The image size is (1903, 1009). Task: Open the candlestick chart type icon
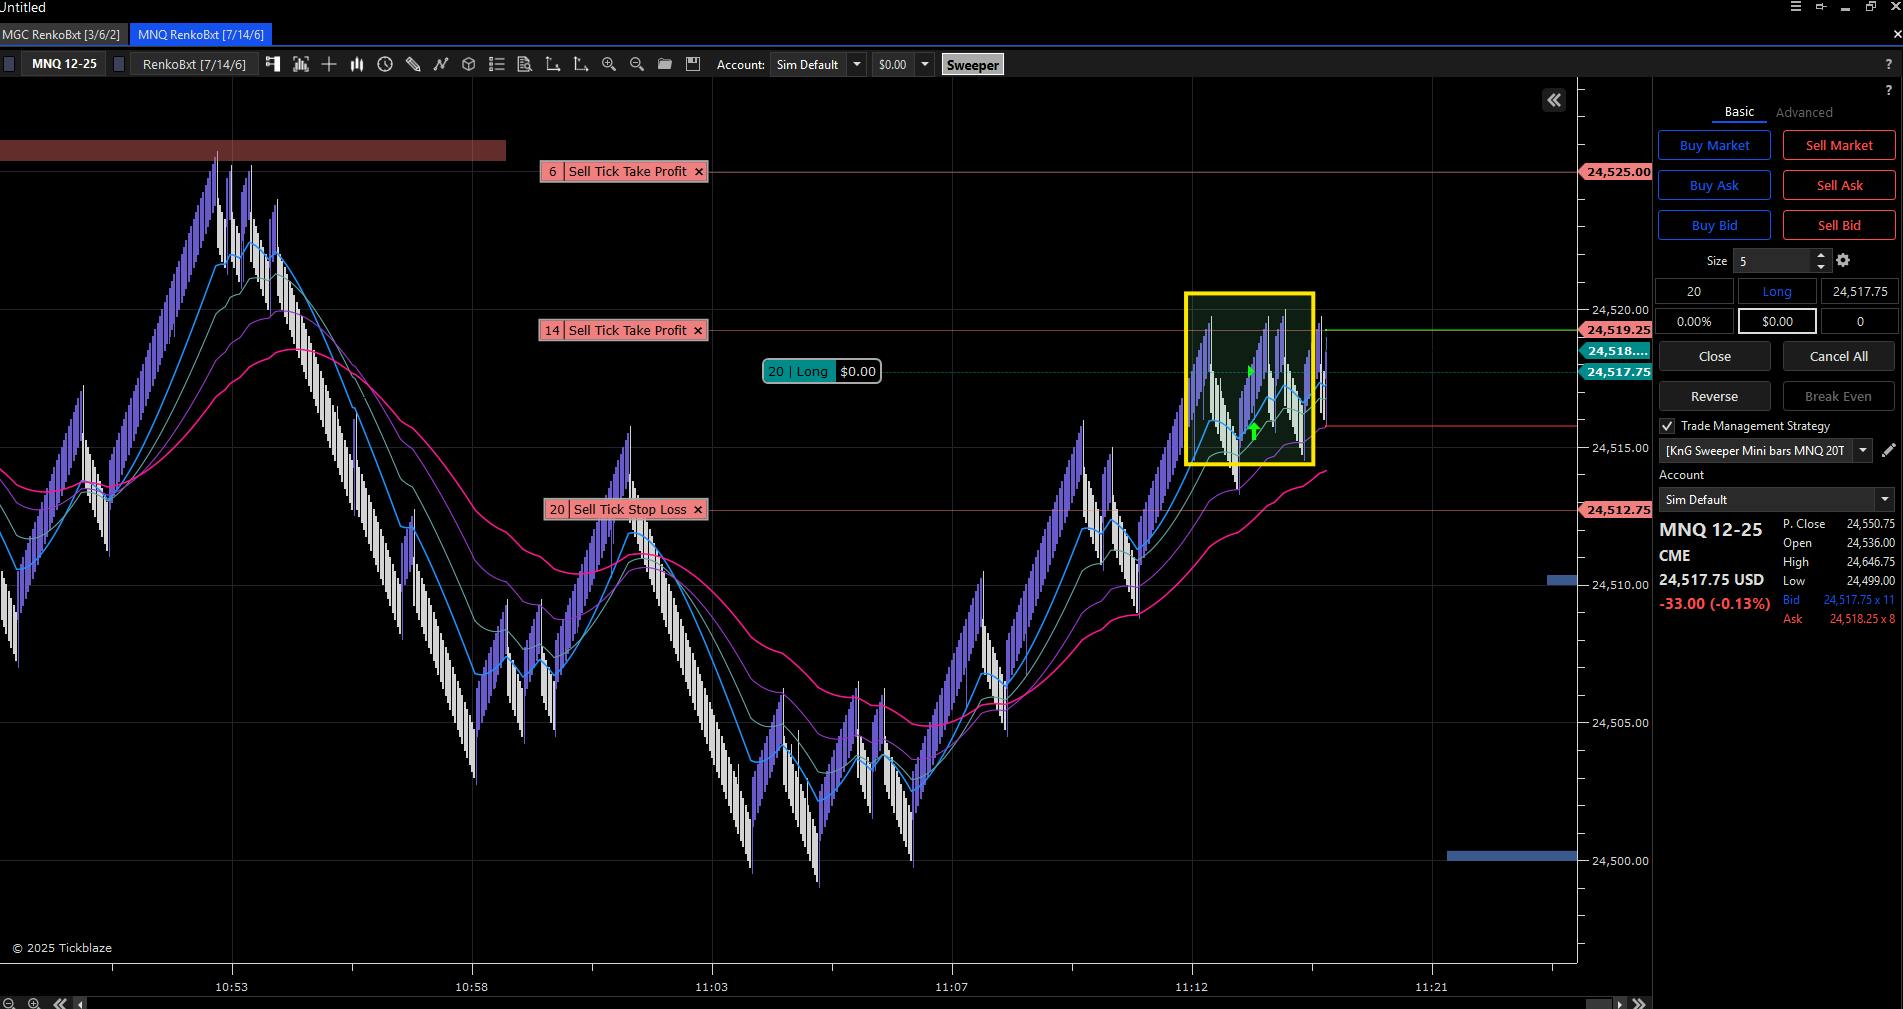click(x=357, y=65)
